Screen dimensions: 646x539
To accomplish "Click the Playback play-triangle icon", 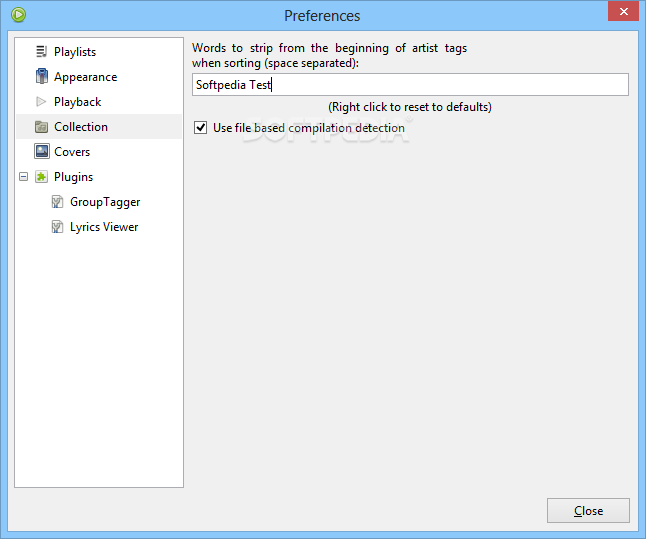I will pyautogui.click(x=41, y=101).
